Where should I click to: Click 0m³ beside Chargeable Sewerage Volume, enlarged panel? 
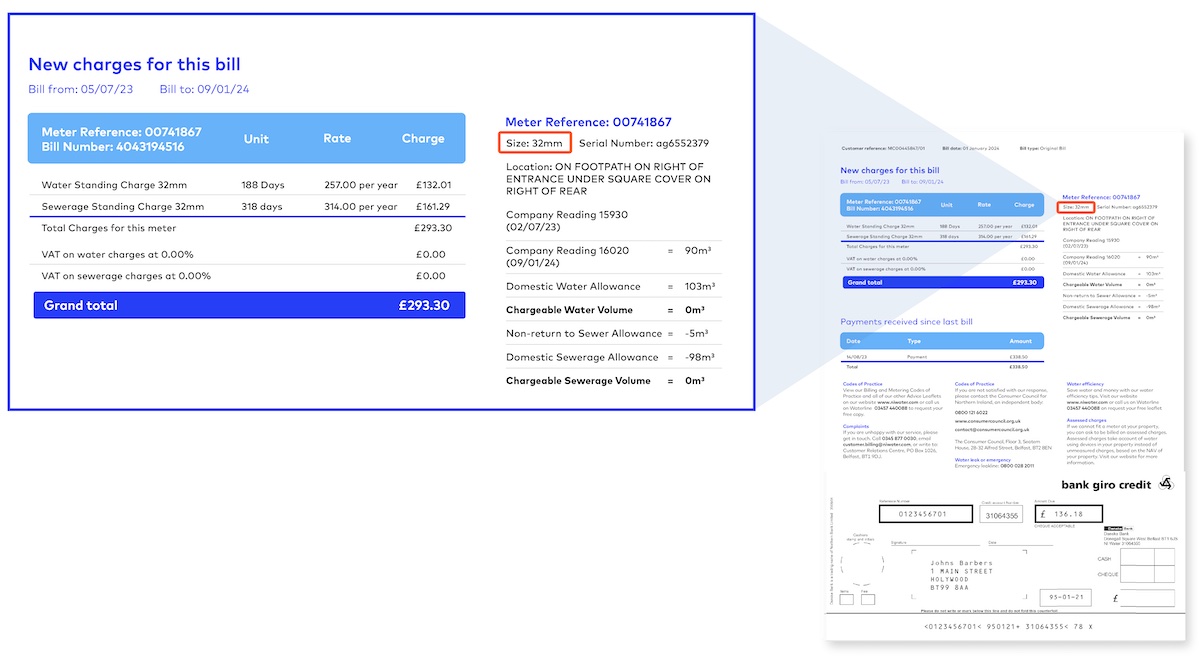pos(696,381)
